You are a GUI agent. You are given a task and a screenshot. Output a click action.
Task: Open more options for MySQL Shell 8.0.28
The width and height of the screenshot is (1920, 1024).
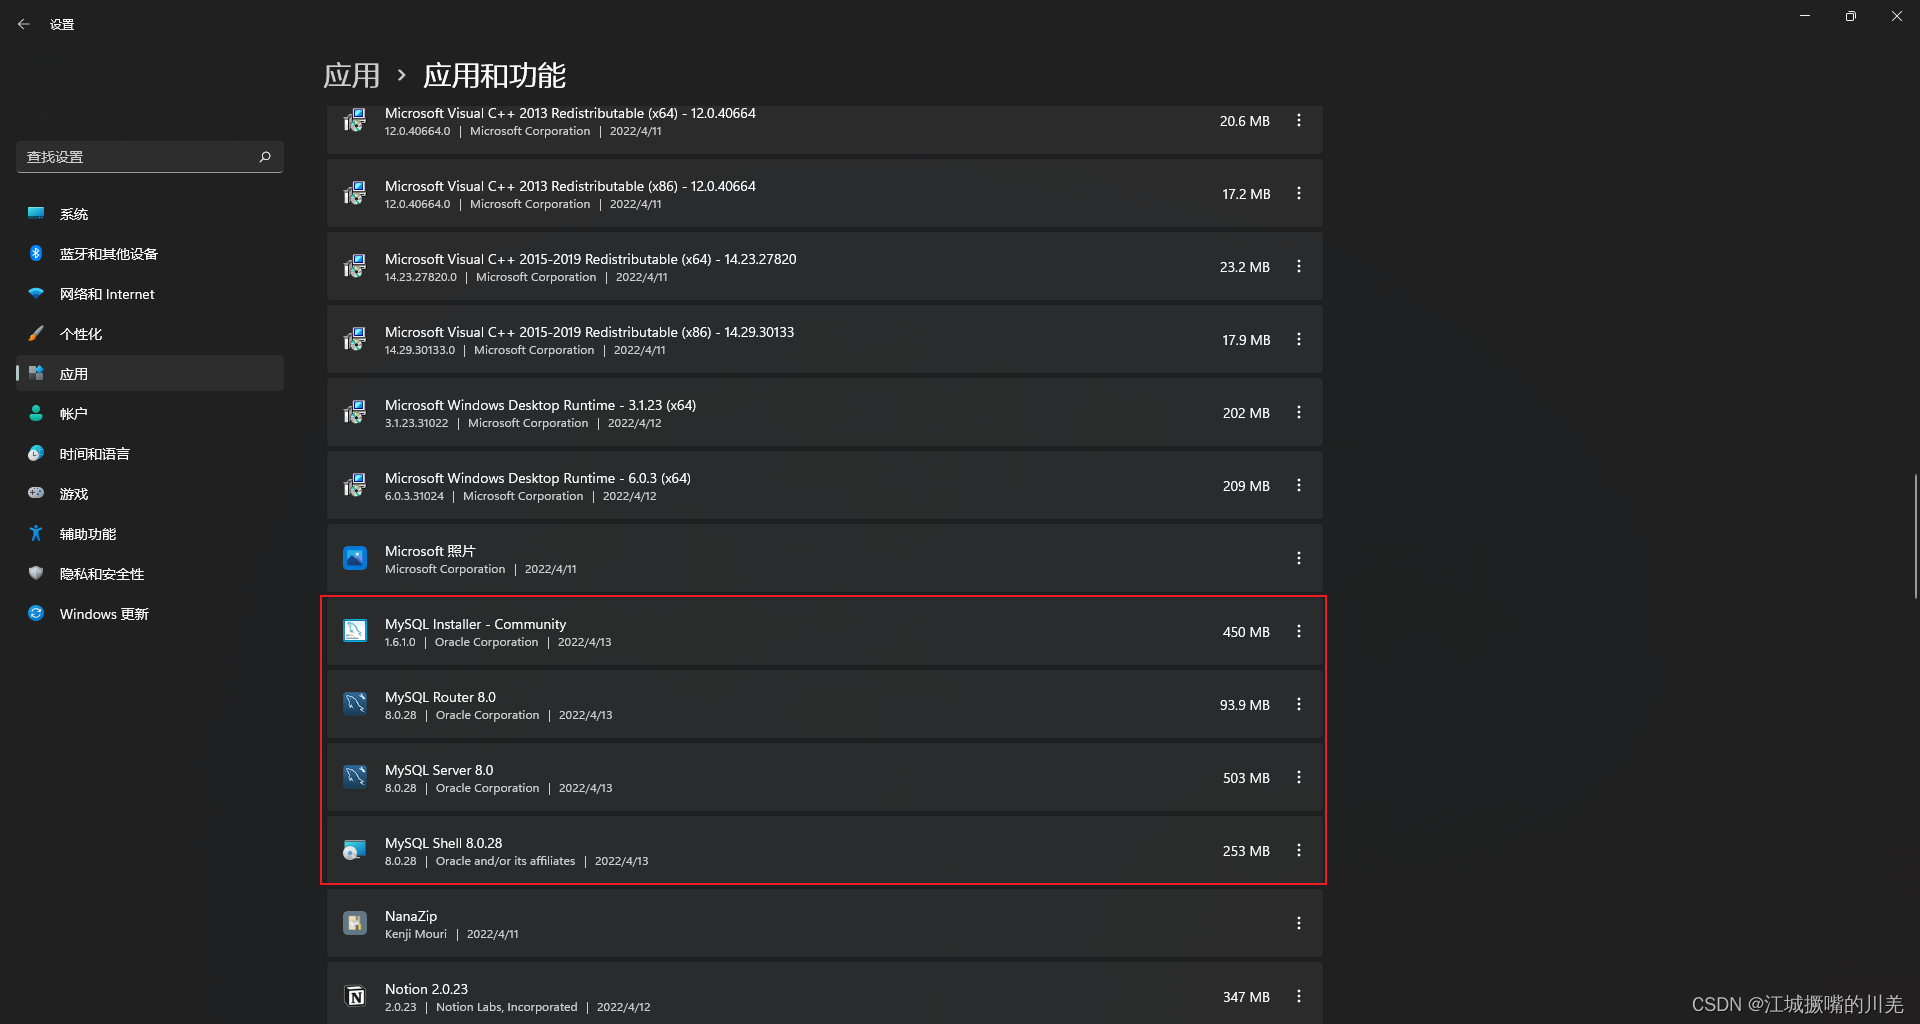[x=1299, y=851]
